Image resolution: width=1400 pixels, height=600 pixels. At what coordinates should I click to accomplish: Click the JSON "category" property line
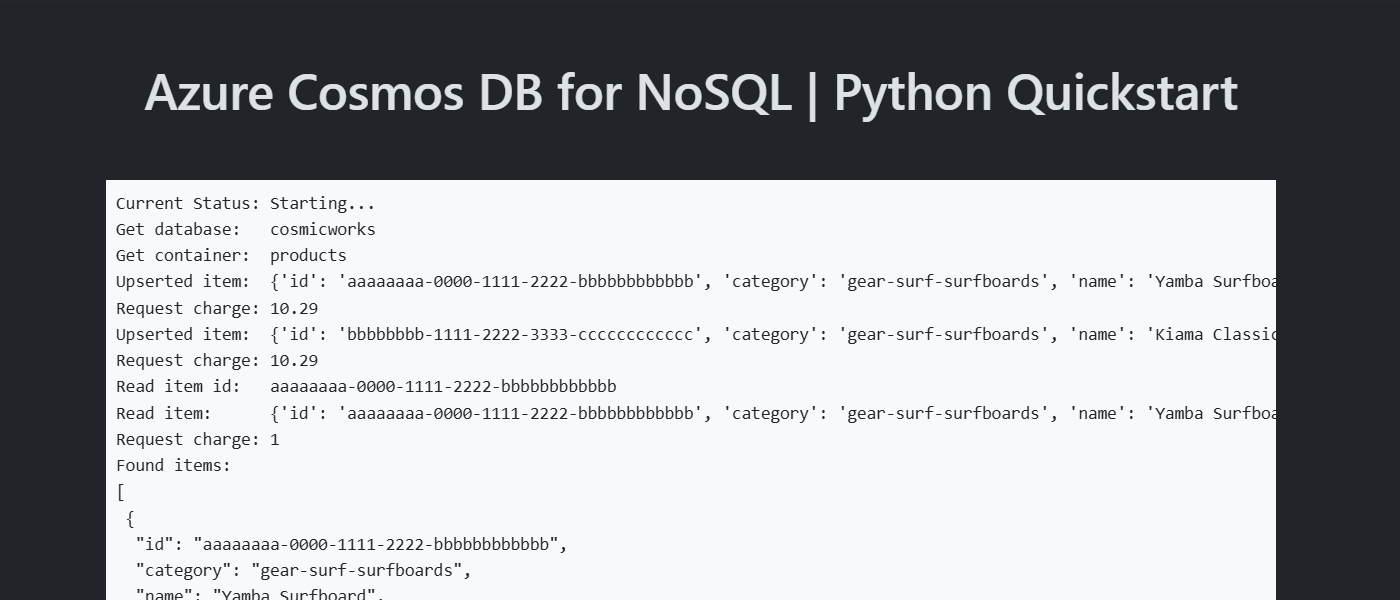[x=303, y=570]
